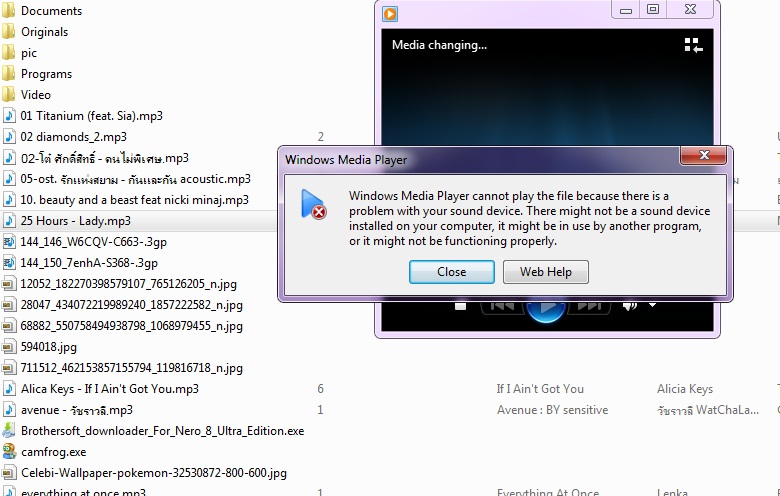Click title 'Avenue : BY sensitive'
Screen dimensions: 780x496
click(x=552, y=410)
